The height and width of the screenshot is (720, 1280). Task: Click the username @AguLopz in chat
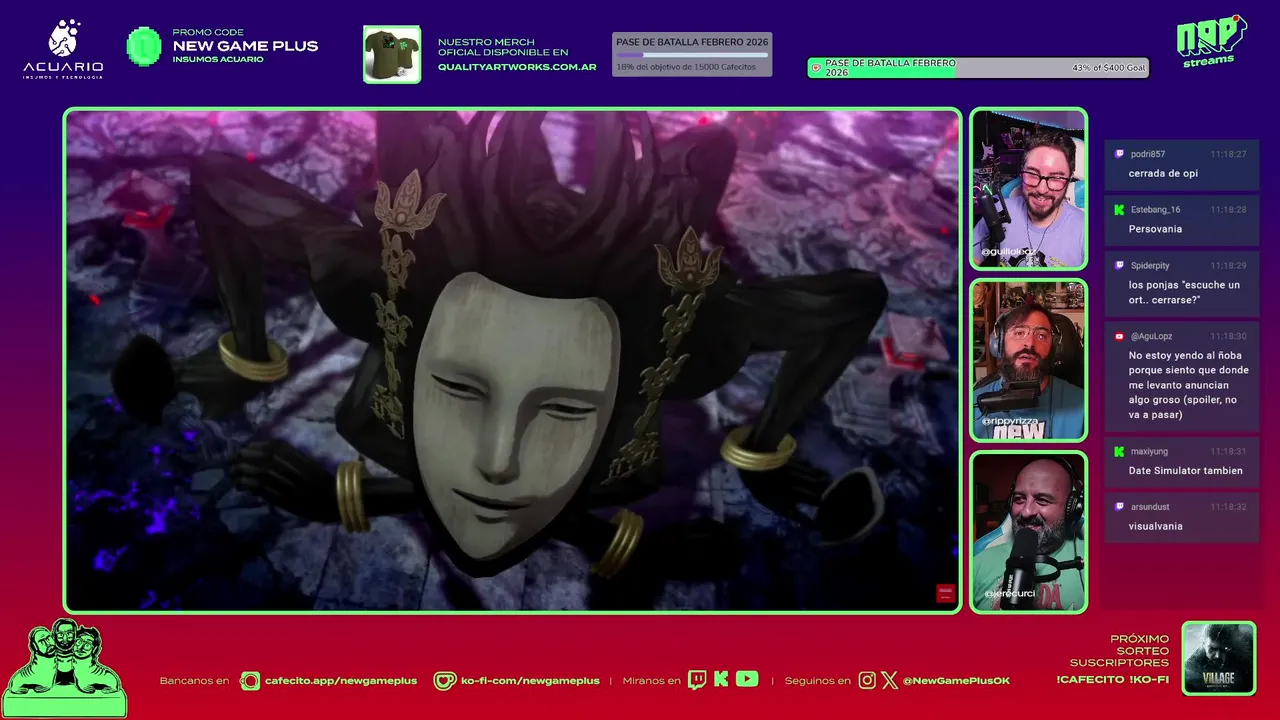[1151, 337]
